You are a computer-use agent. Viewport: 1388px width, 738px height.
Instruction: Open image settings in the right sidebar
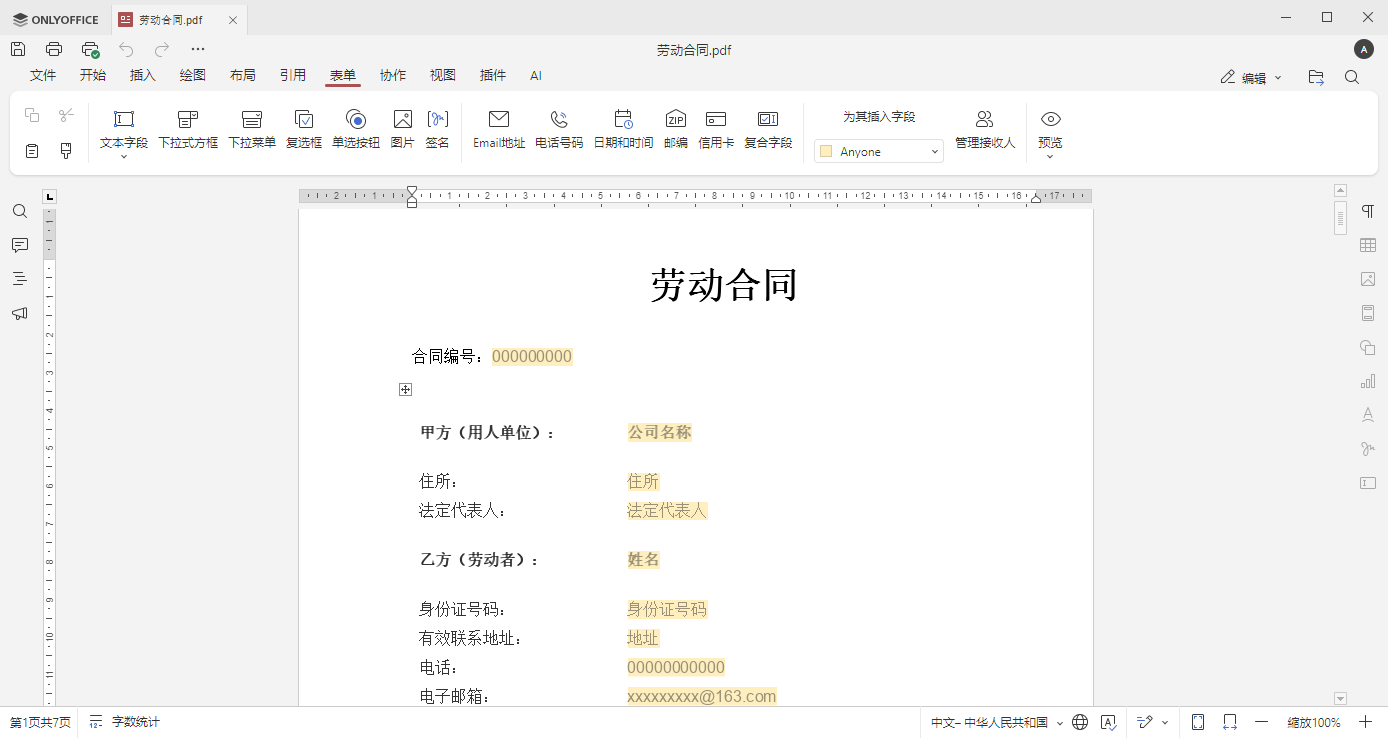point(1367,279)
